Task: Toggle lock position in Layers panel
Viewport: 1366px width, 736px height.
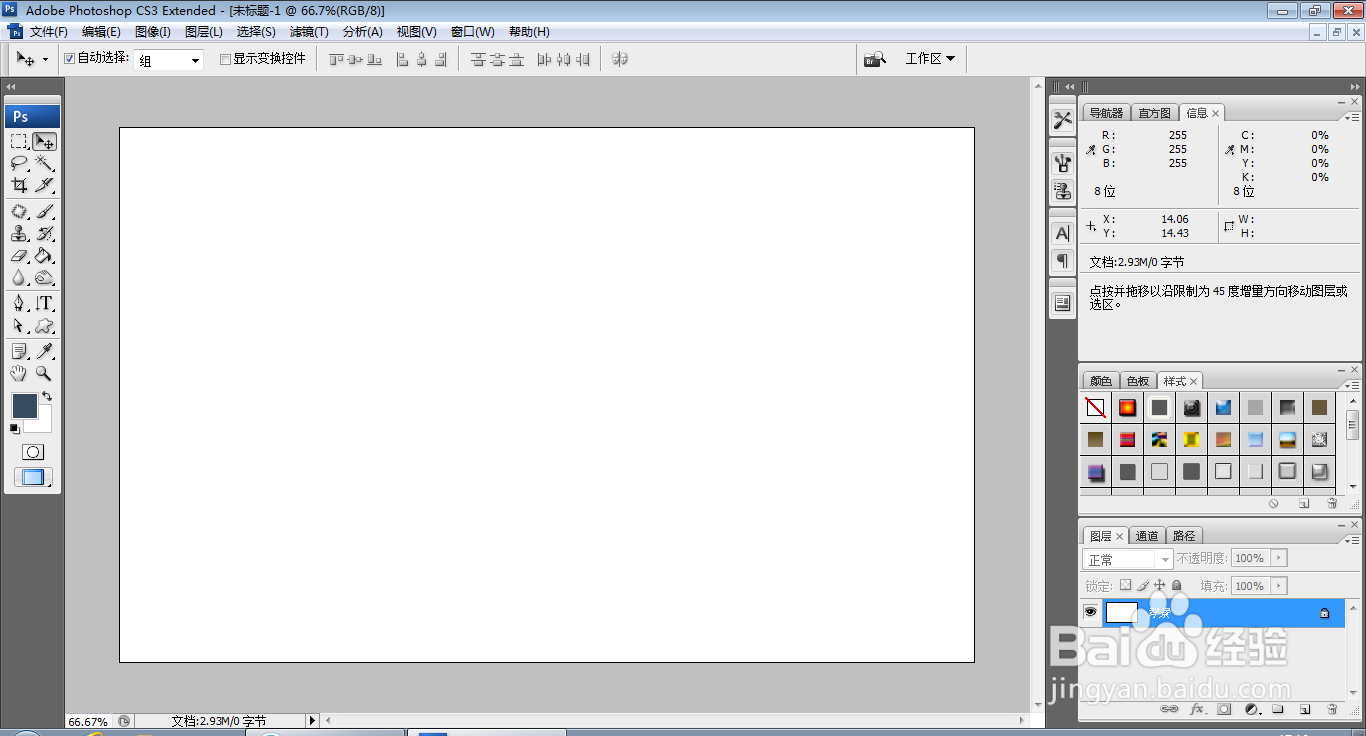Action: tap(1160, 586)
